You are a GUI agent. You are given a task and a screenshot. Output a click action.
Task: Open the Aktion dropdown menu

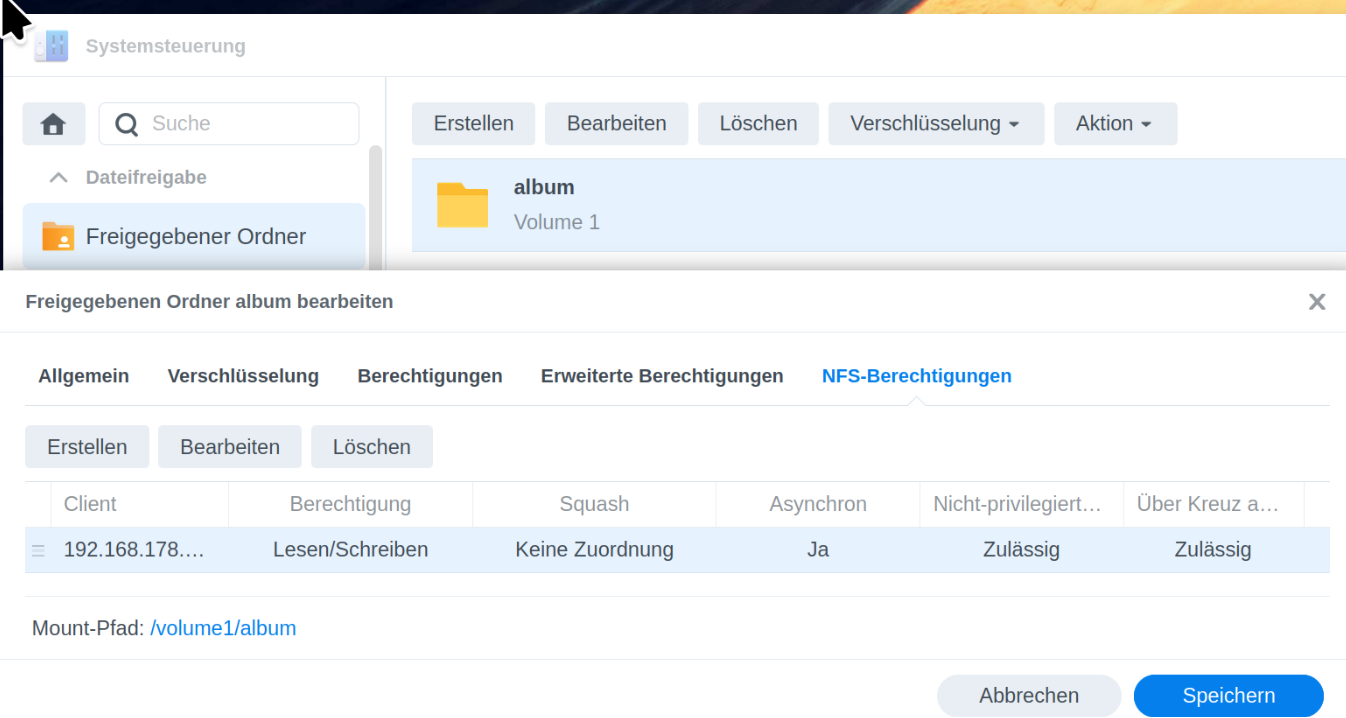point(1115,124)
